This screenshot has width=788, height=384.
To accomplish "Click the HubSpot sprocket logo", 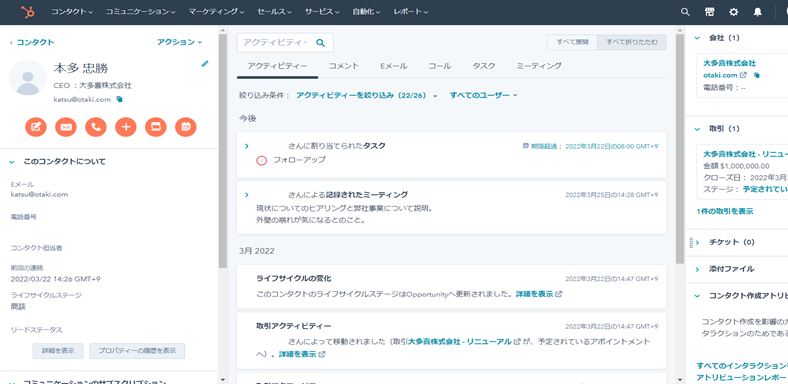I will point(28,12).
